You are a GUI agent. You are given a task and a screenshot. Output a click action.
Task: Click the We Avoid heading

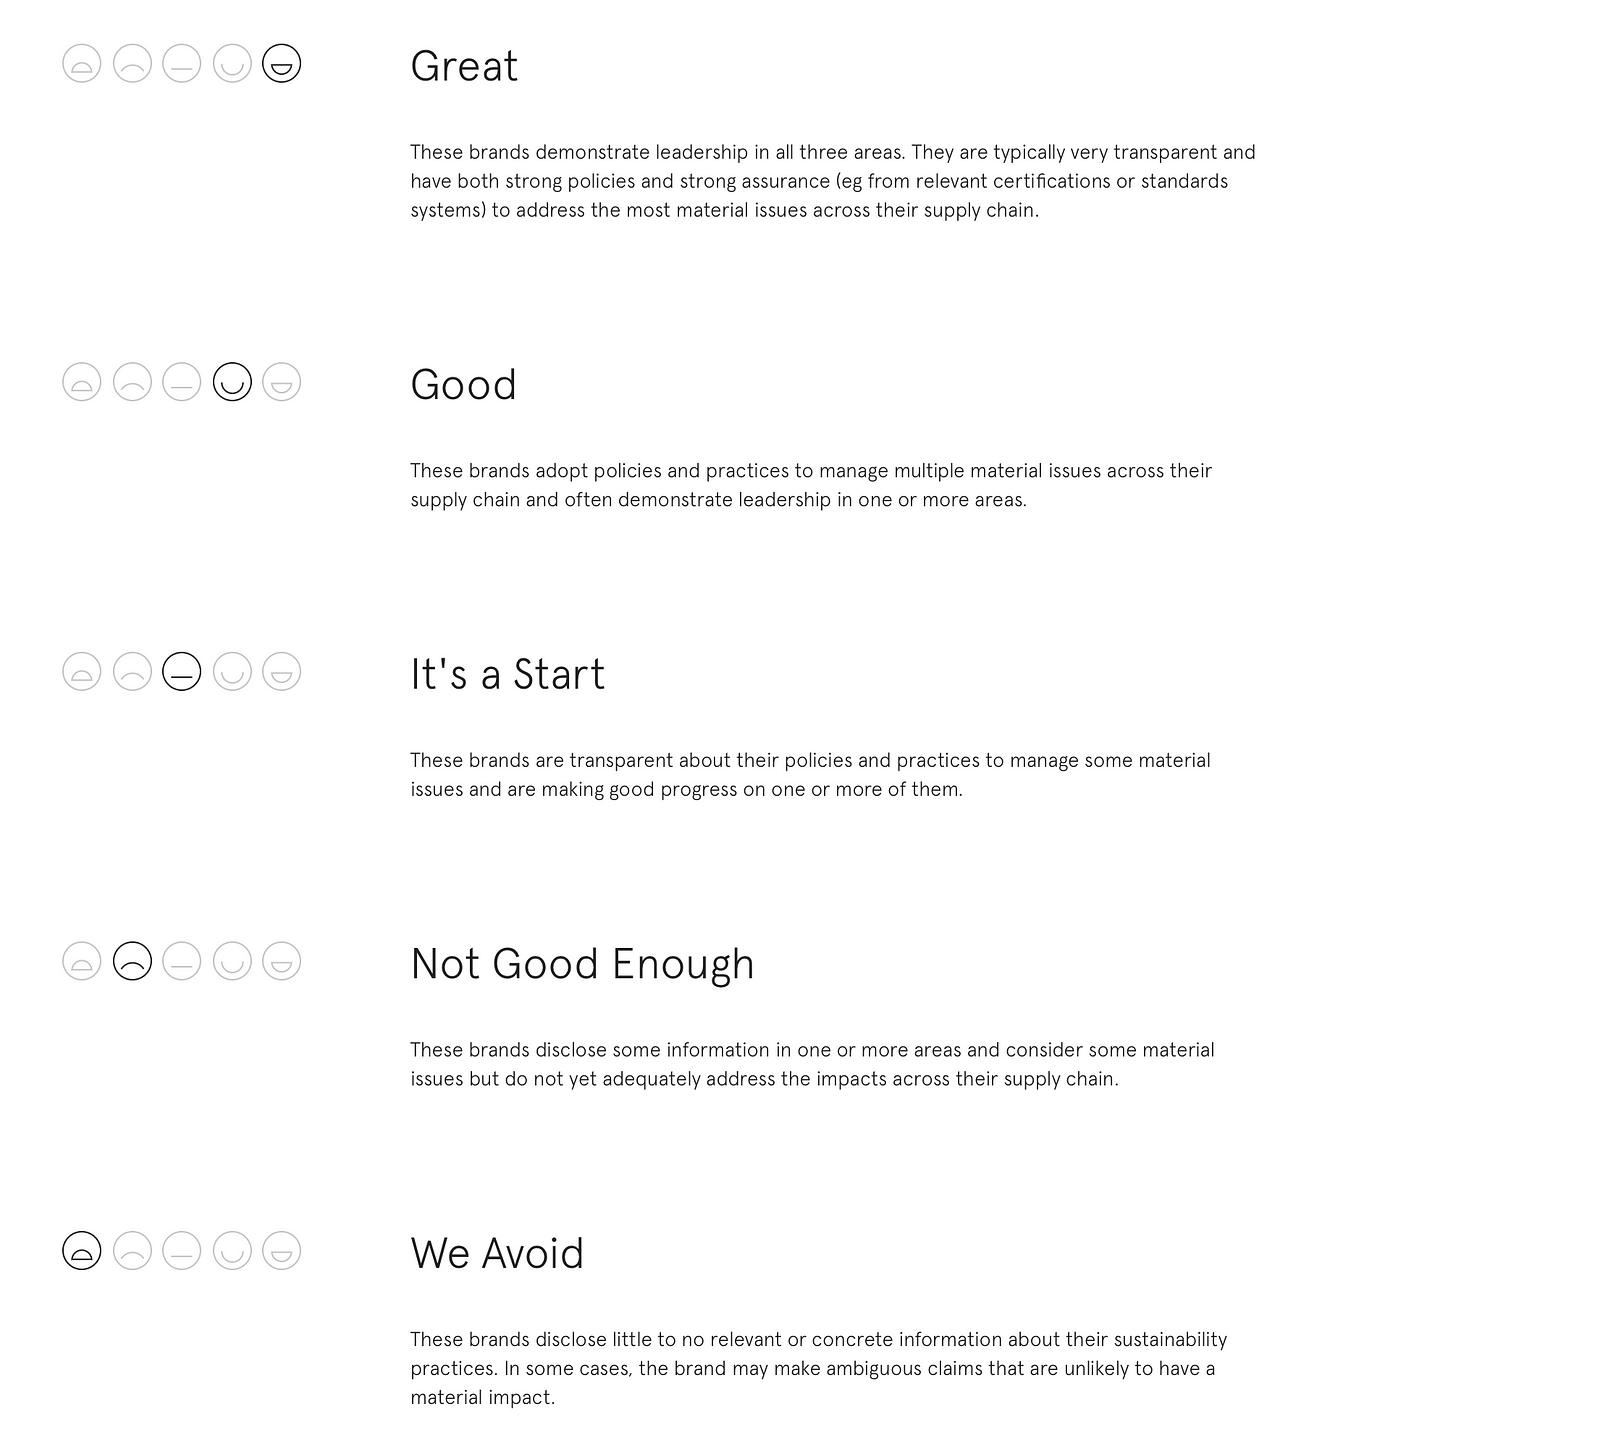point(497,1254)
